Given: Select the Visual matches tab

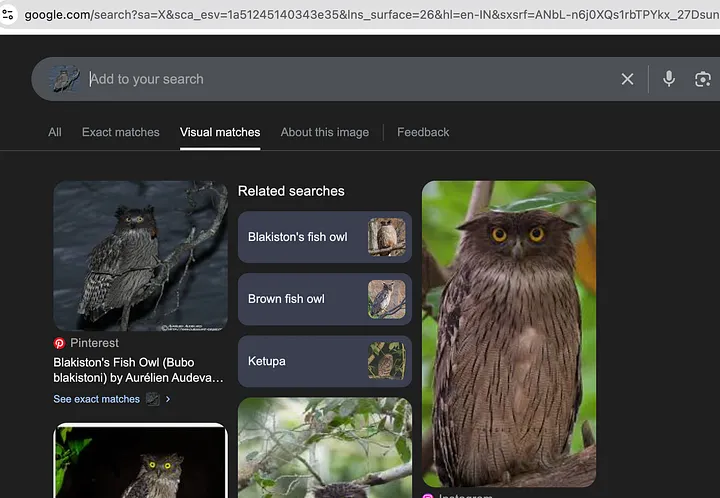Looking at the screenshot, I should [x=220, y=132].
